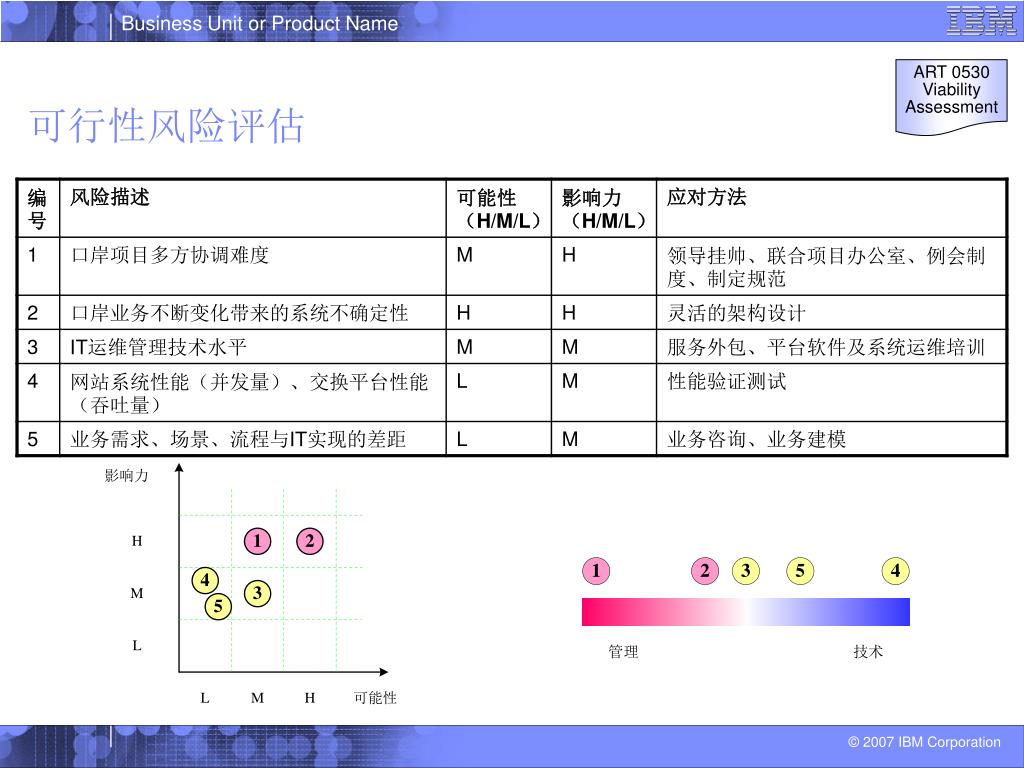1024x768 pixels.
Task: Click the pink-to-blue gradient bar
Action: pos(746,612)
